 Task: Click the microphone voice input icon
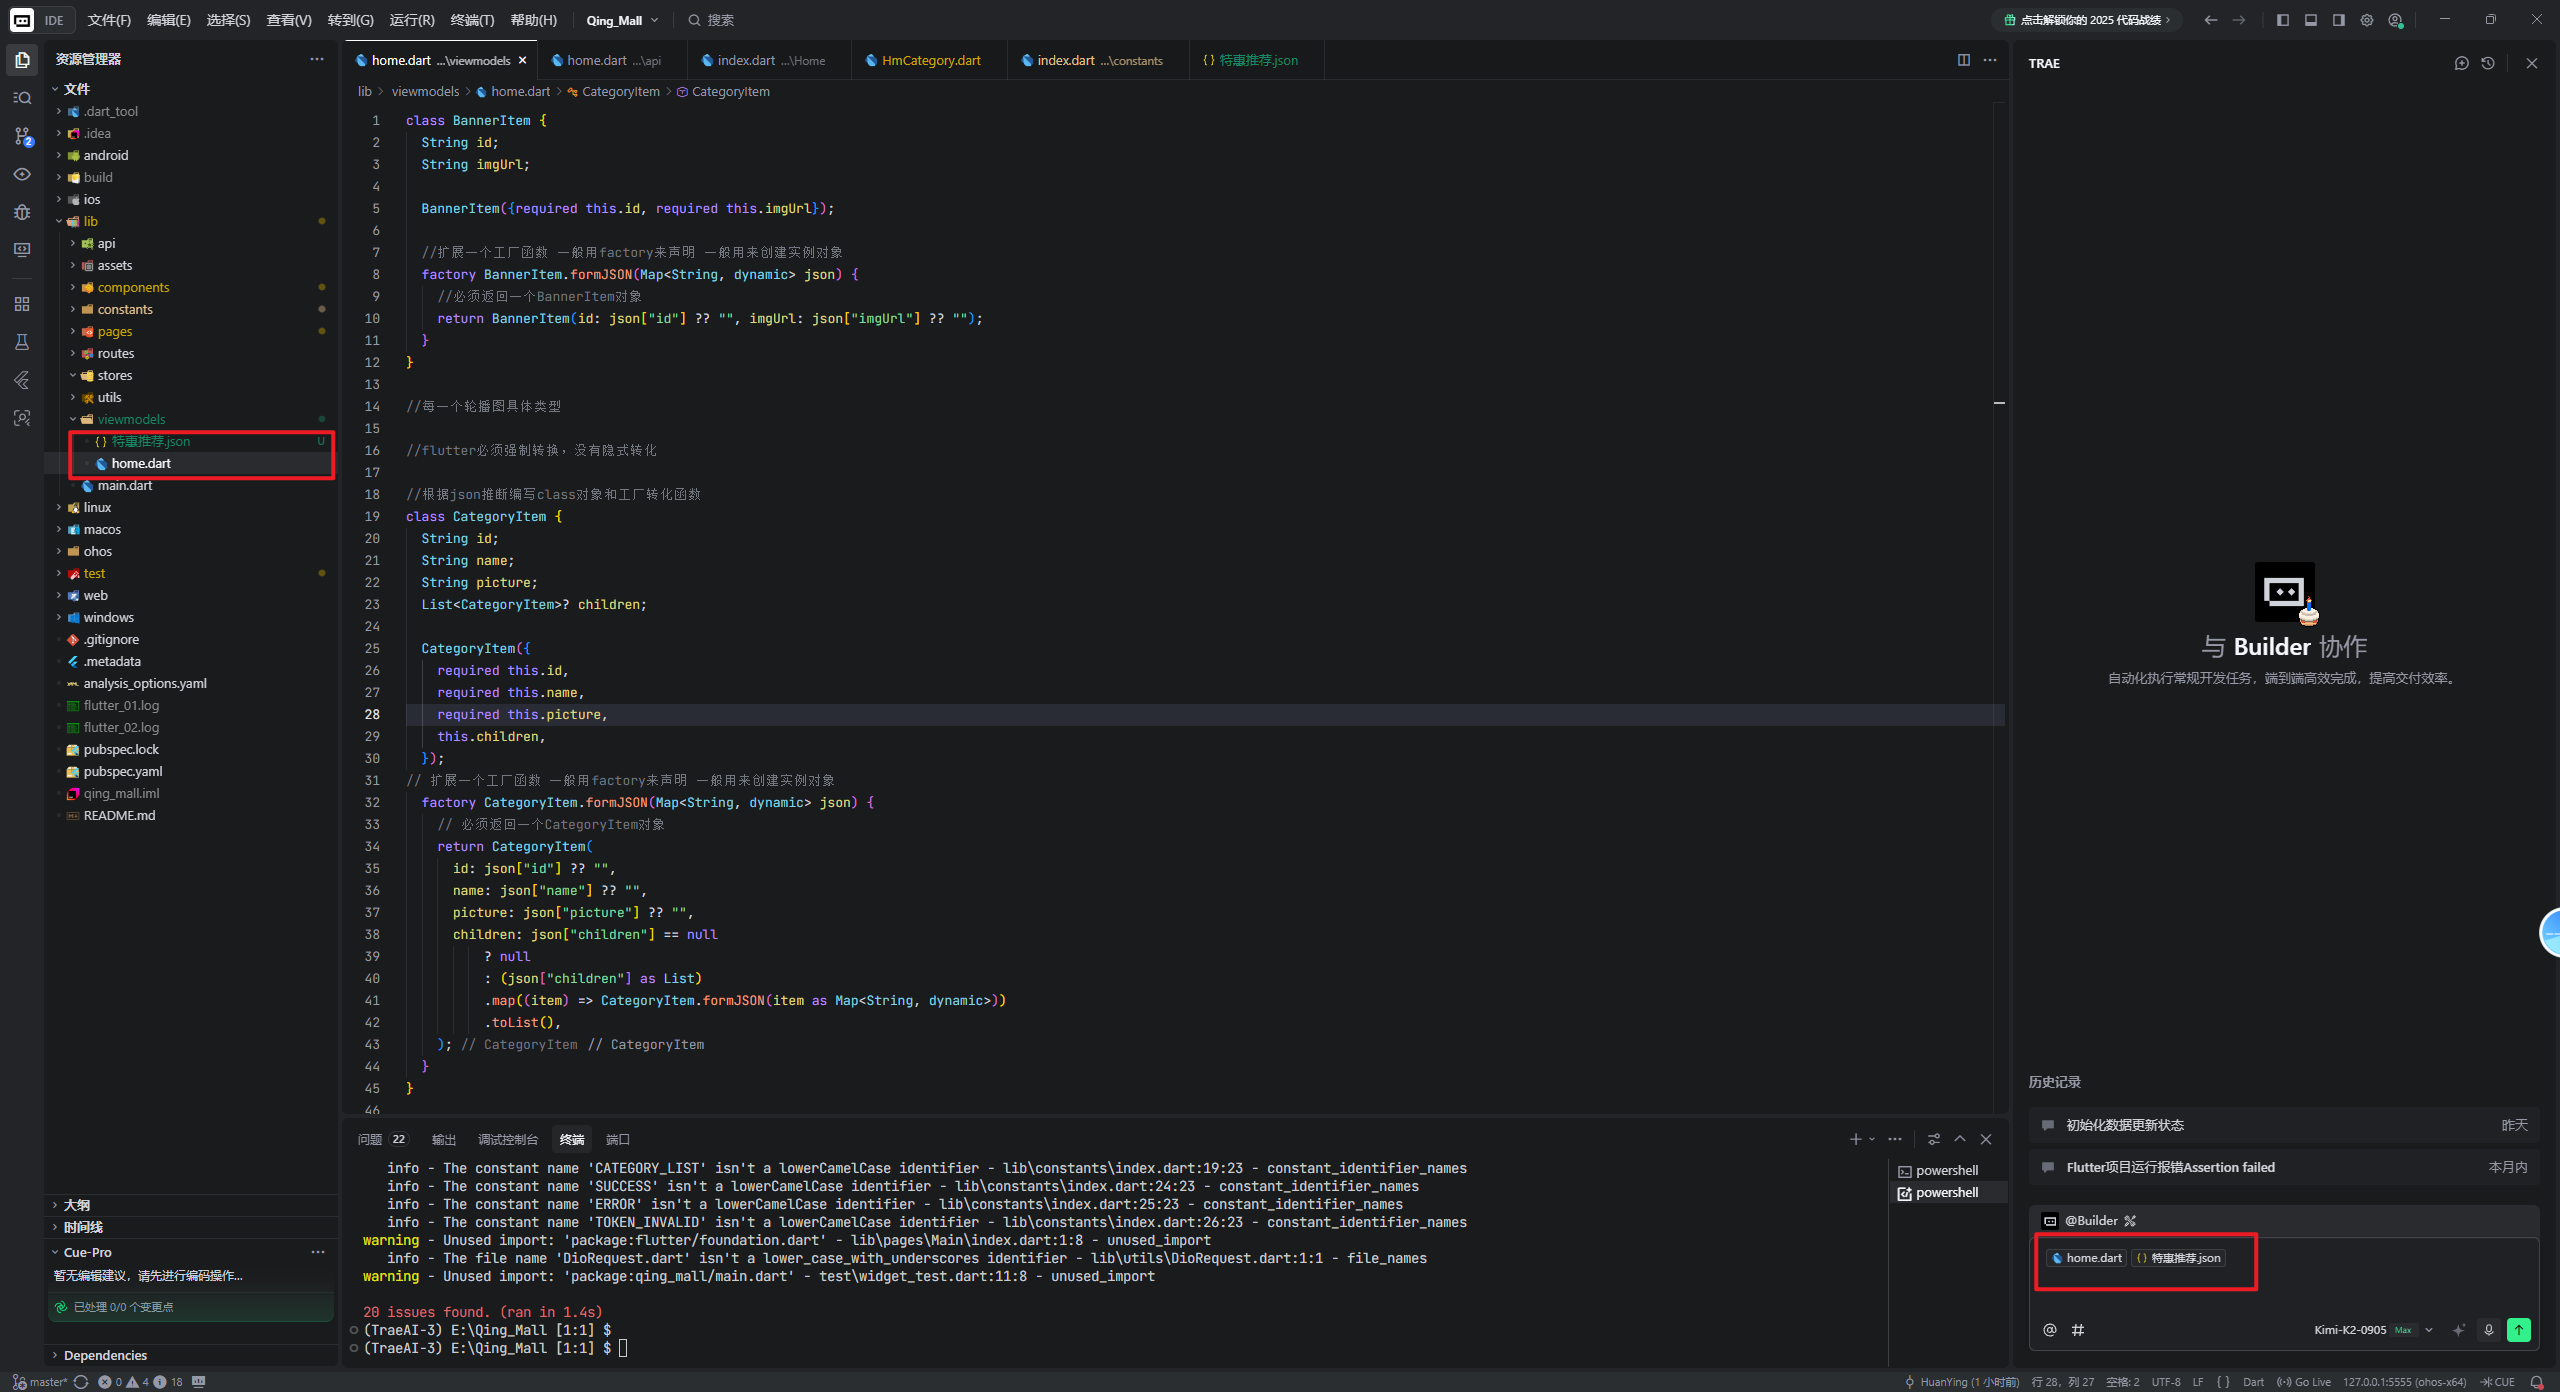(2489, 1330)
